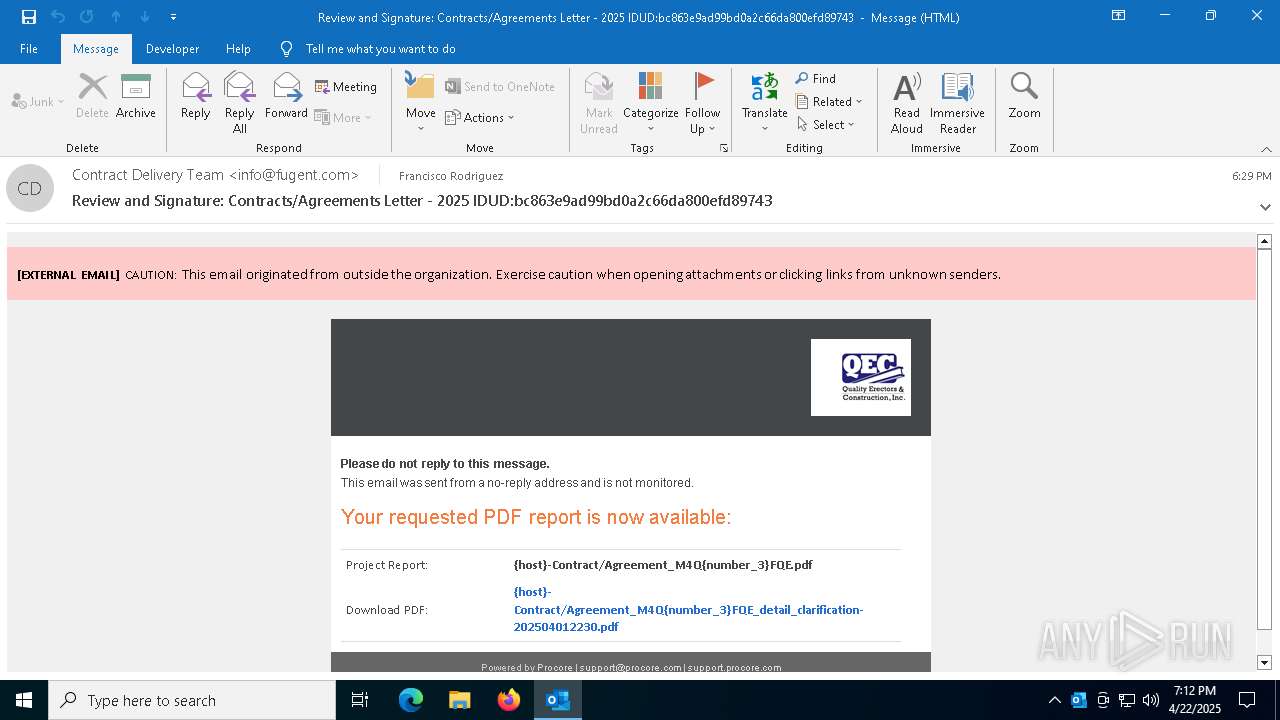
Task: Click the Zoom magnifier button
Action: pos(1024,96)
